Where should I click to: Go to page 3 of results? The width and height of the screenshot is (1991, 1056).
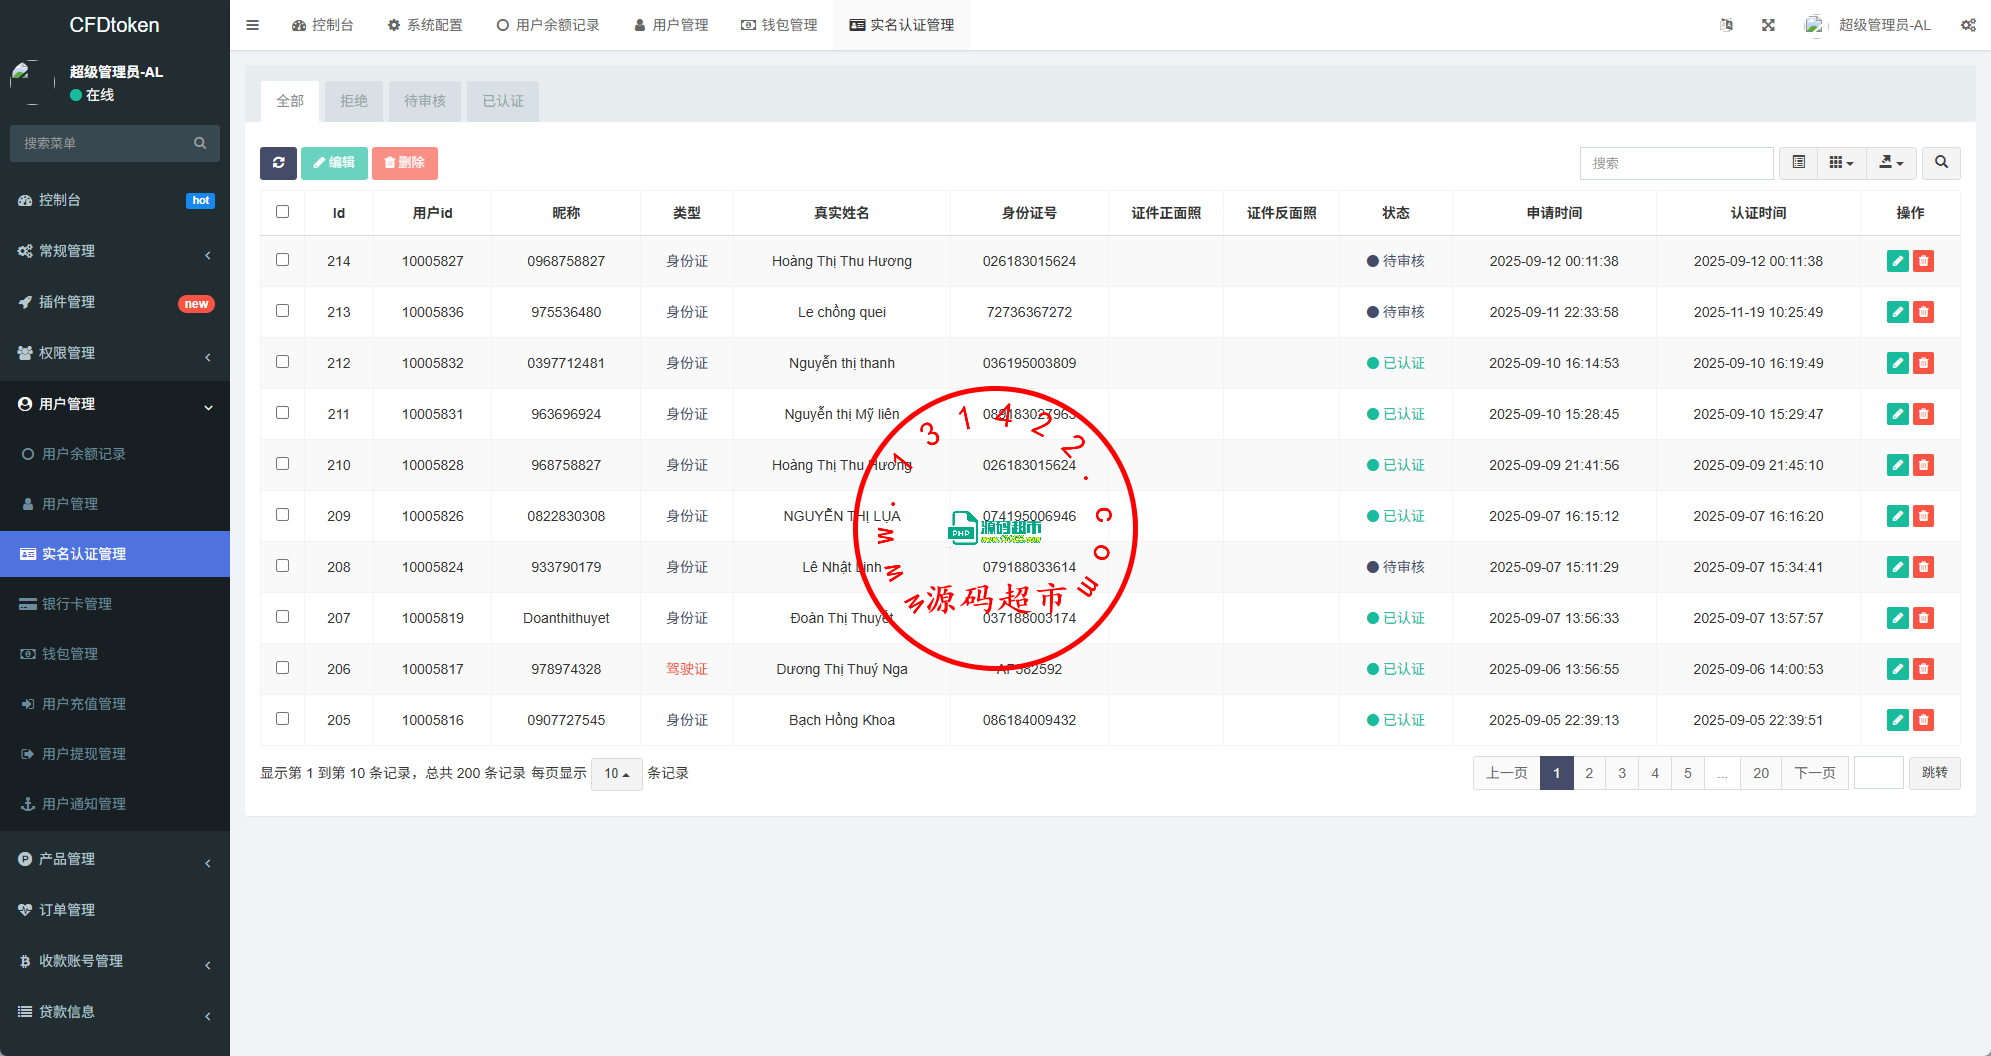(1622, 773)
